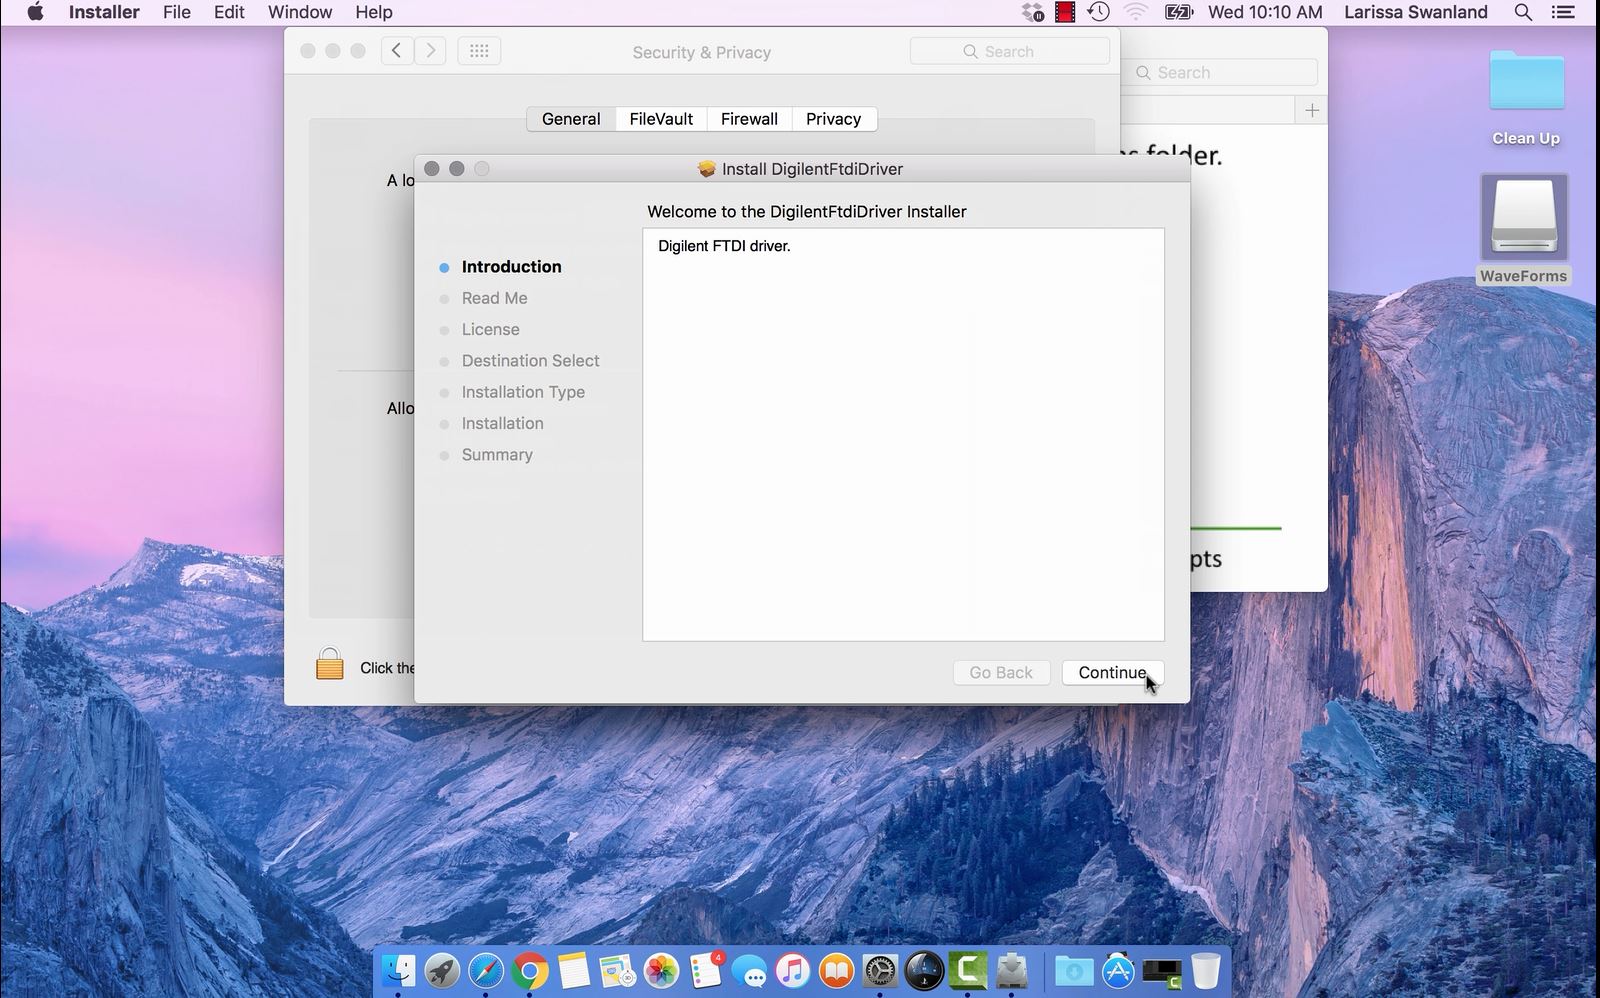The image size is (1600, 998).
Task: Switch to FileVault tab in Security & Privacy
Action: [x=661, y=119]
